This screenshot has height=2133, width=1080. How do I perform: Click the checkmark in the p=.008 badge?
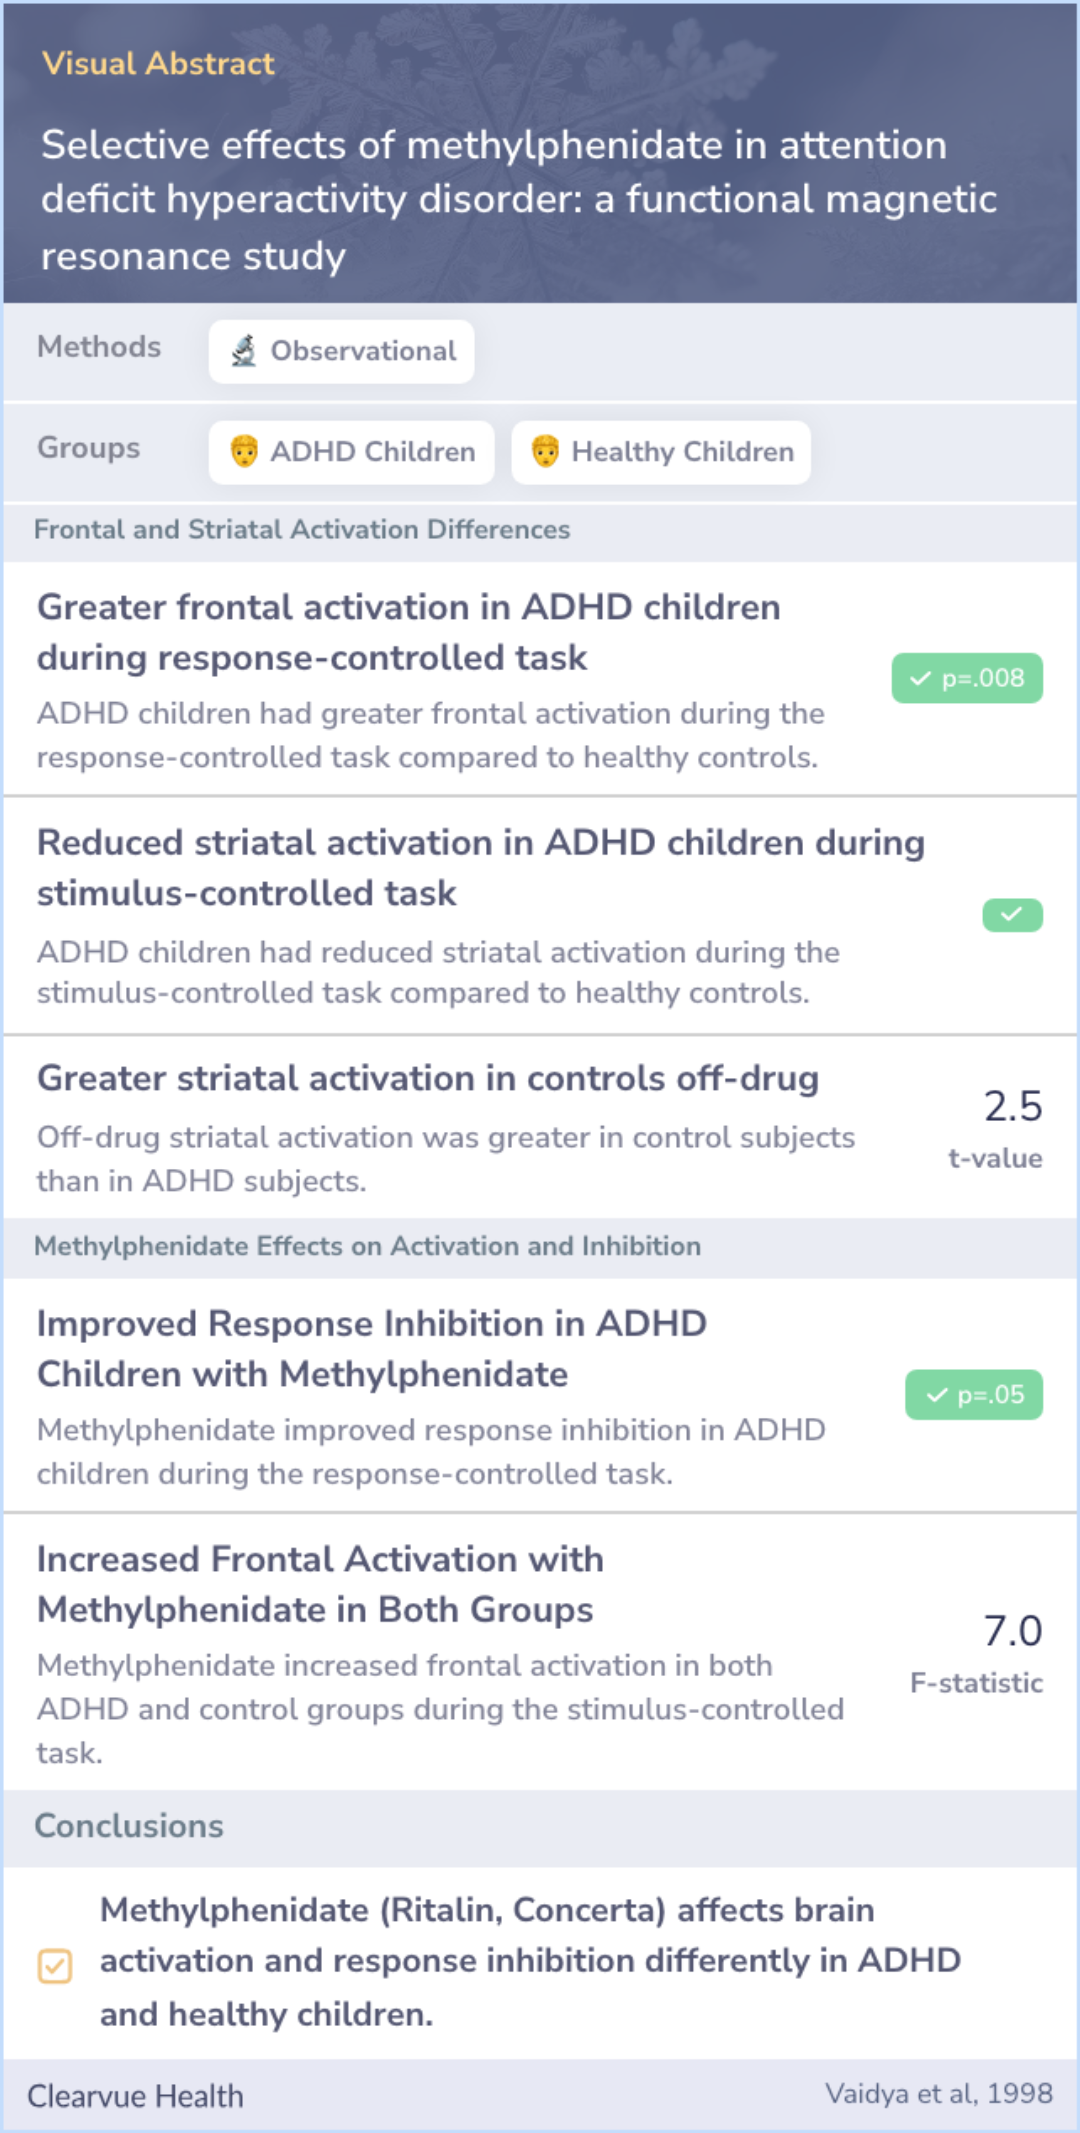click(920, 679)
